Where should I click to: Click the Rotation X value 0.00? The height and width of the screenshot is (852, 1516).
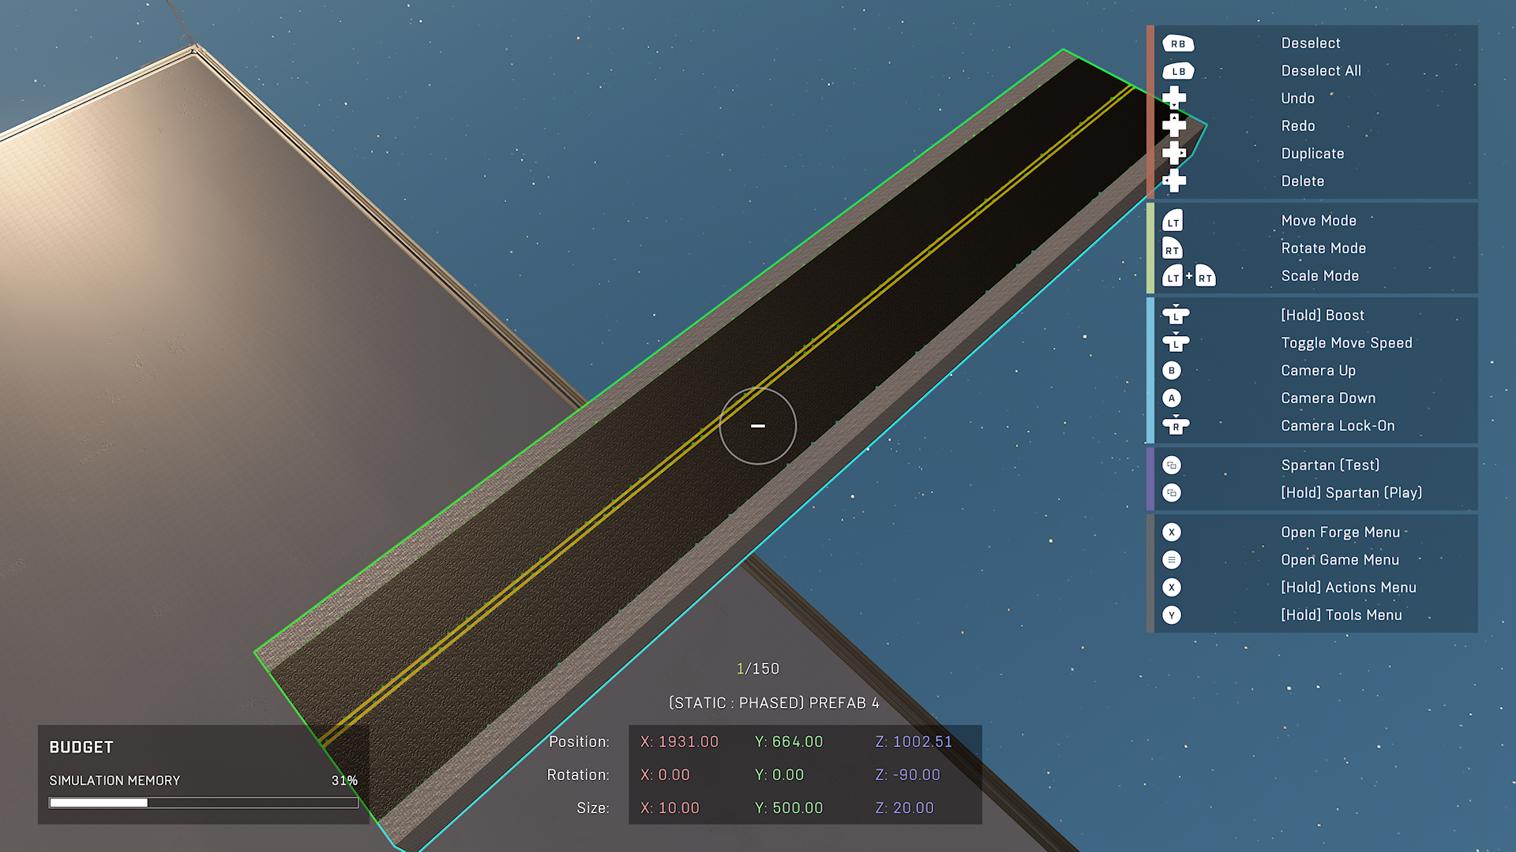click(x=665, y=775)
